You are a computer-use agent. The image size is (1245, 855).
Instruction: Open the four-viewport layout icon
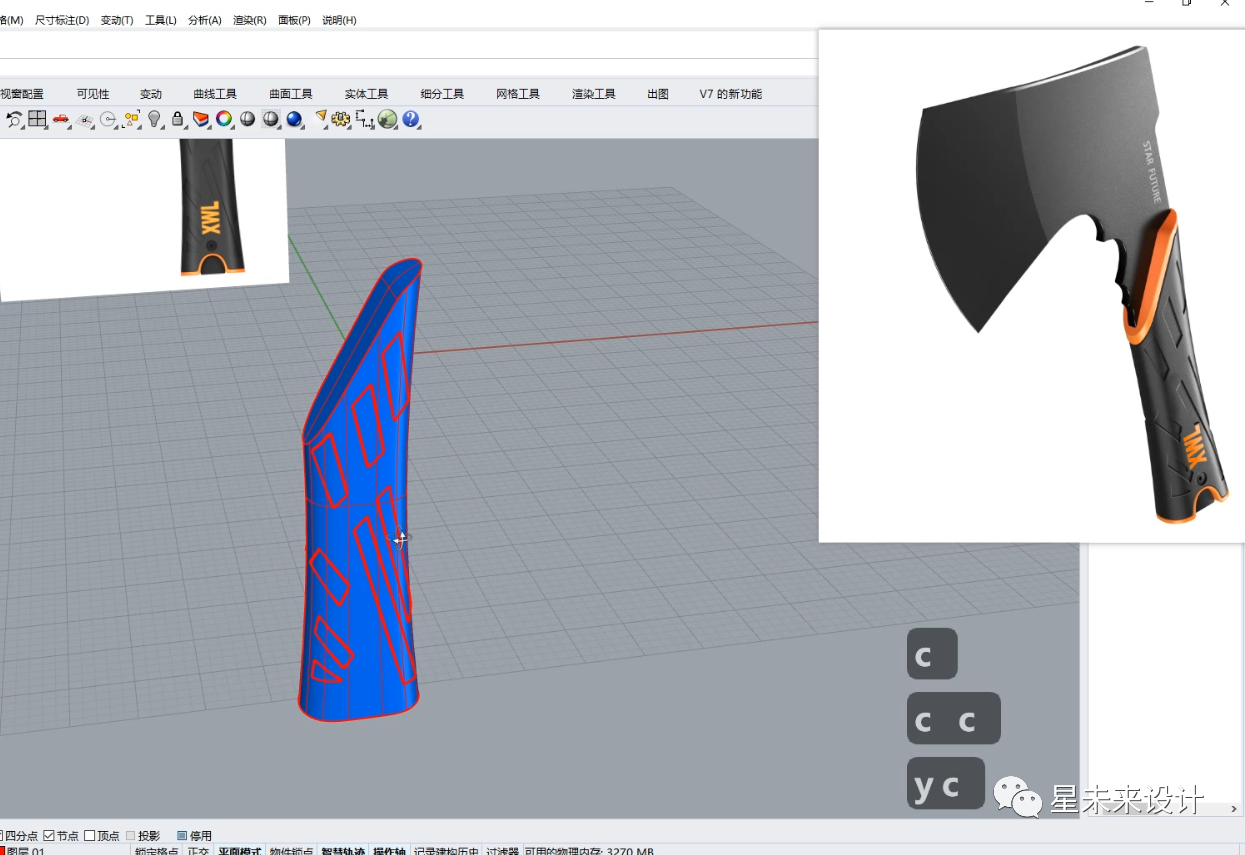37,119
